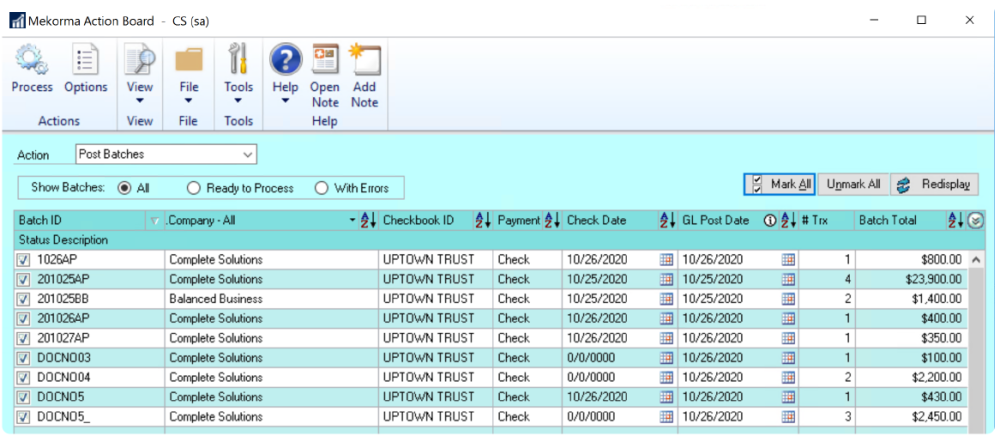Expand the Action dropdown showing Post Batches
Image resolution: width=1000 pixels, height=436 pixels.
[x=248, y=155]
